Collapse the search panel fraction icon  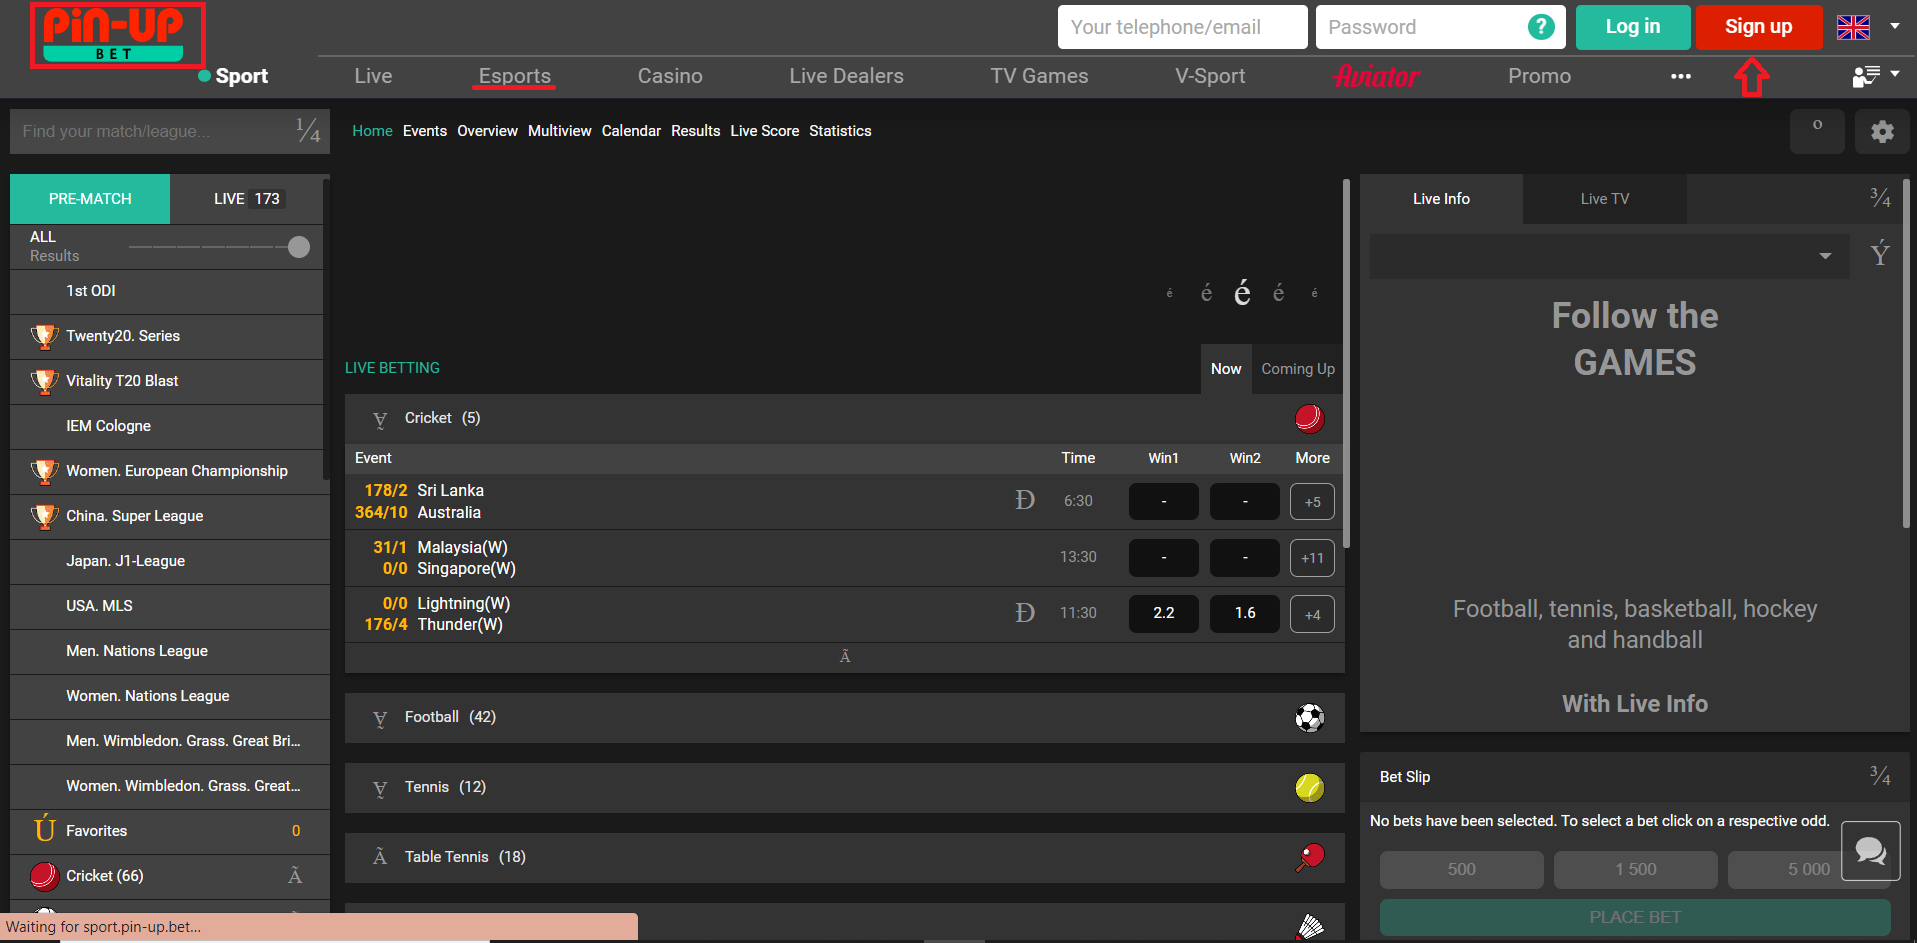(308, 131)
